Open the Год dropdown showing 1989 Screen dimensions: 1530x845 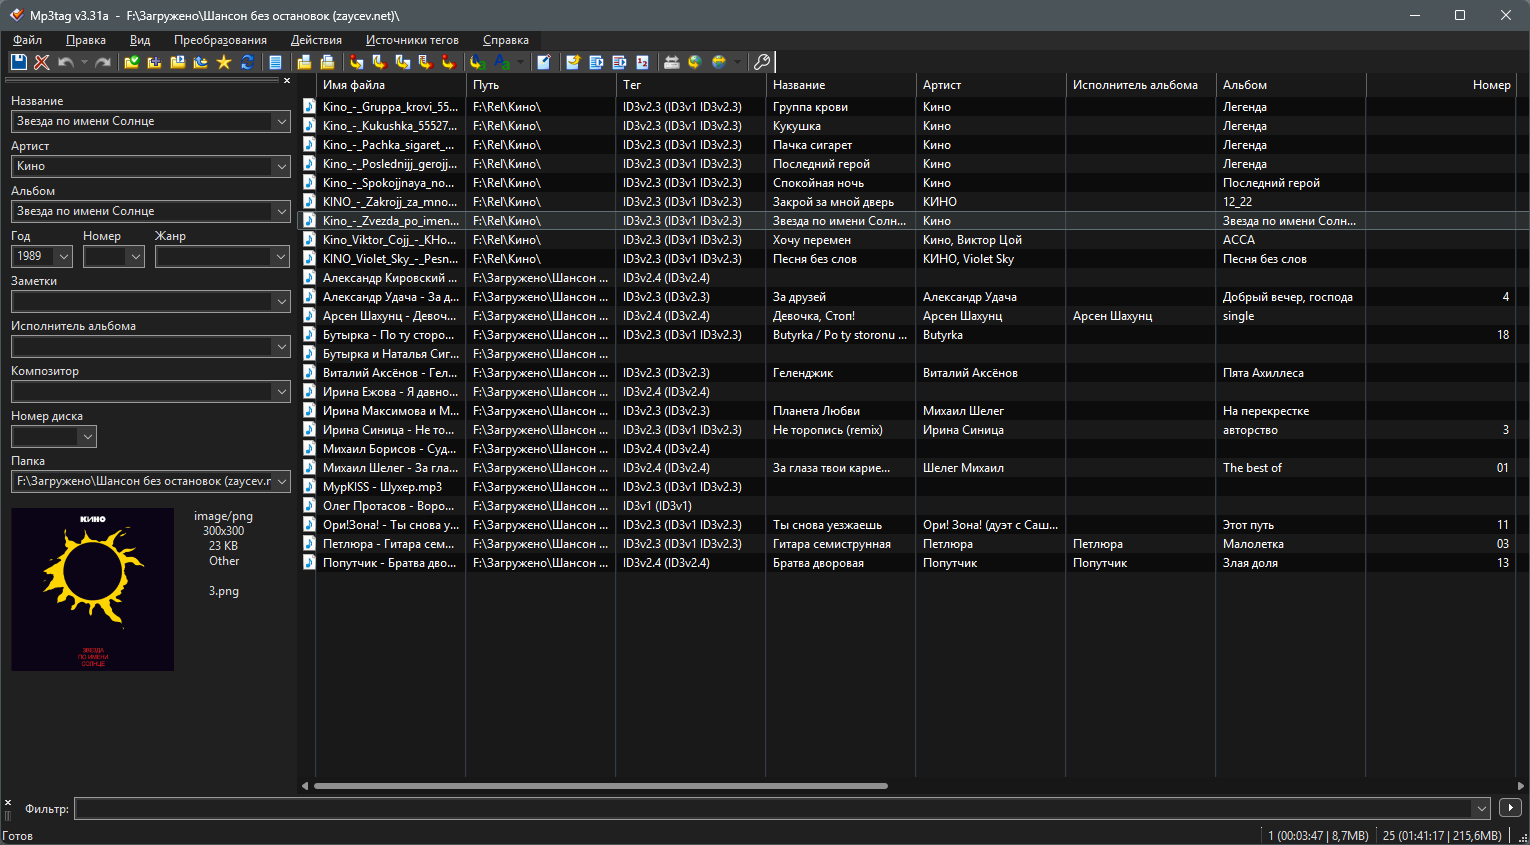click(64, 256)
